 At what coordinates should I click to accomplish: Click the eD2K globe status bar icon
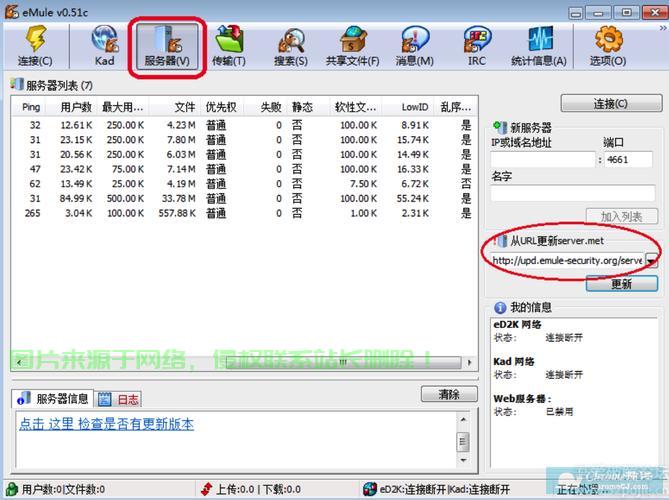[370, 489]
